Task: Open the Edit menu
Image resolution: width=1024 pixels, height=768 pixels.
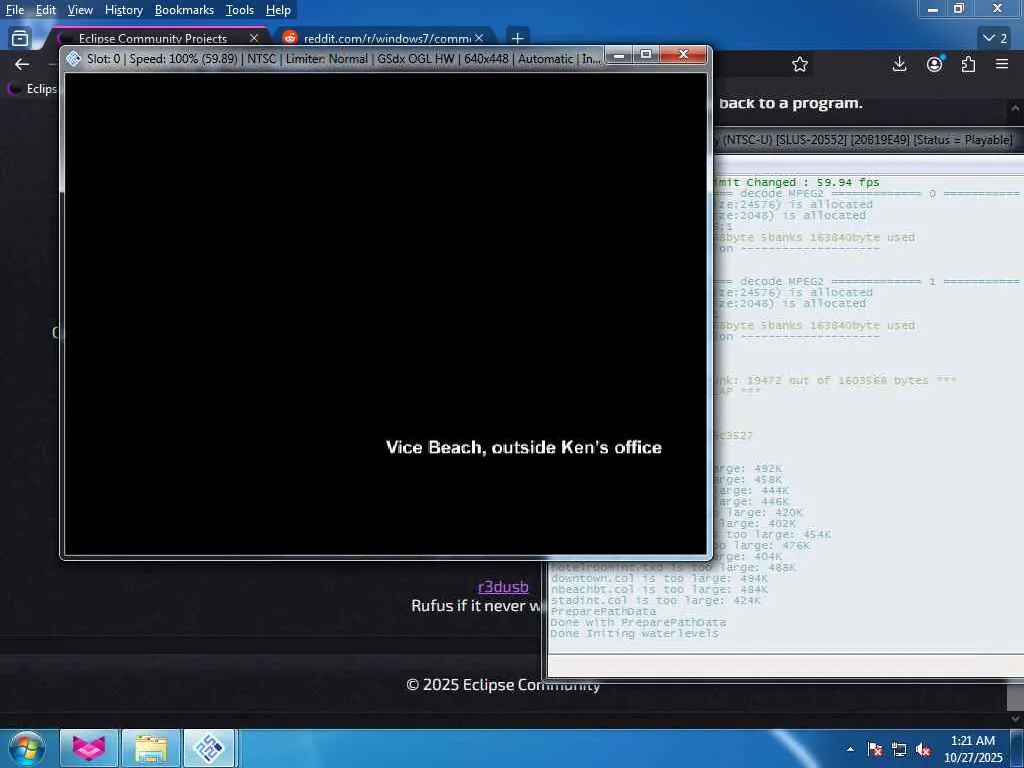Action: coord(45,10)
